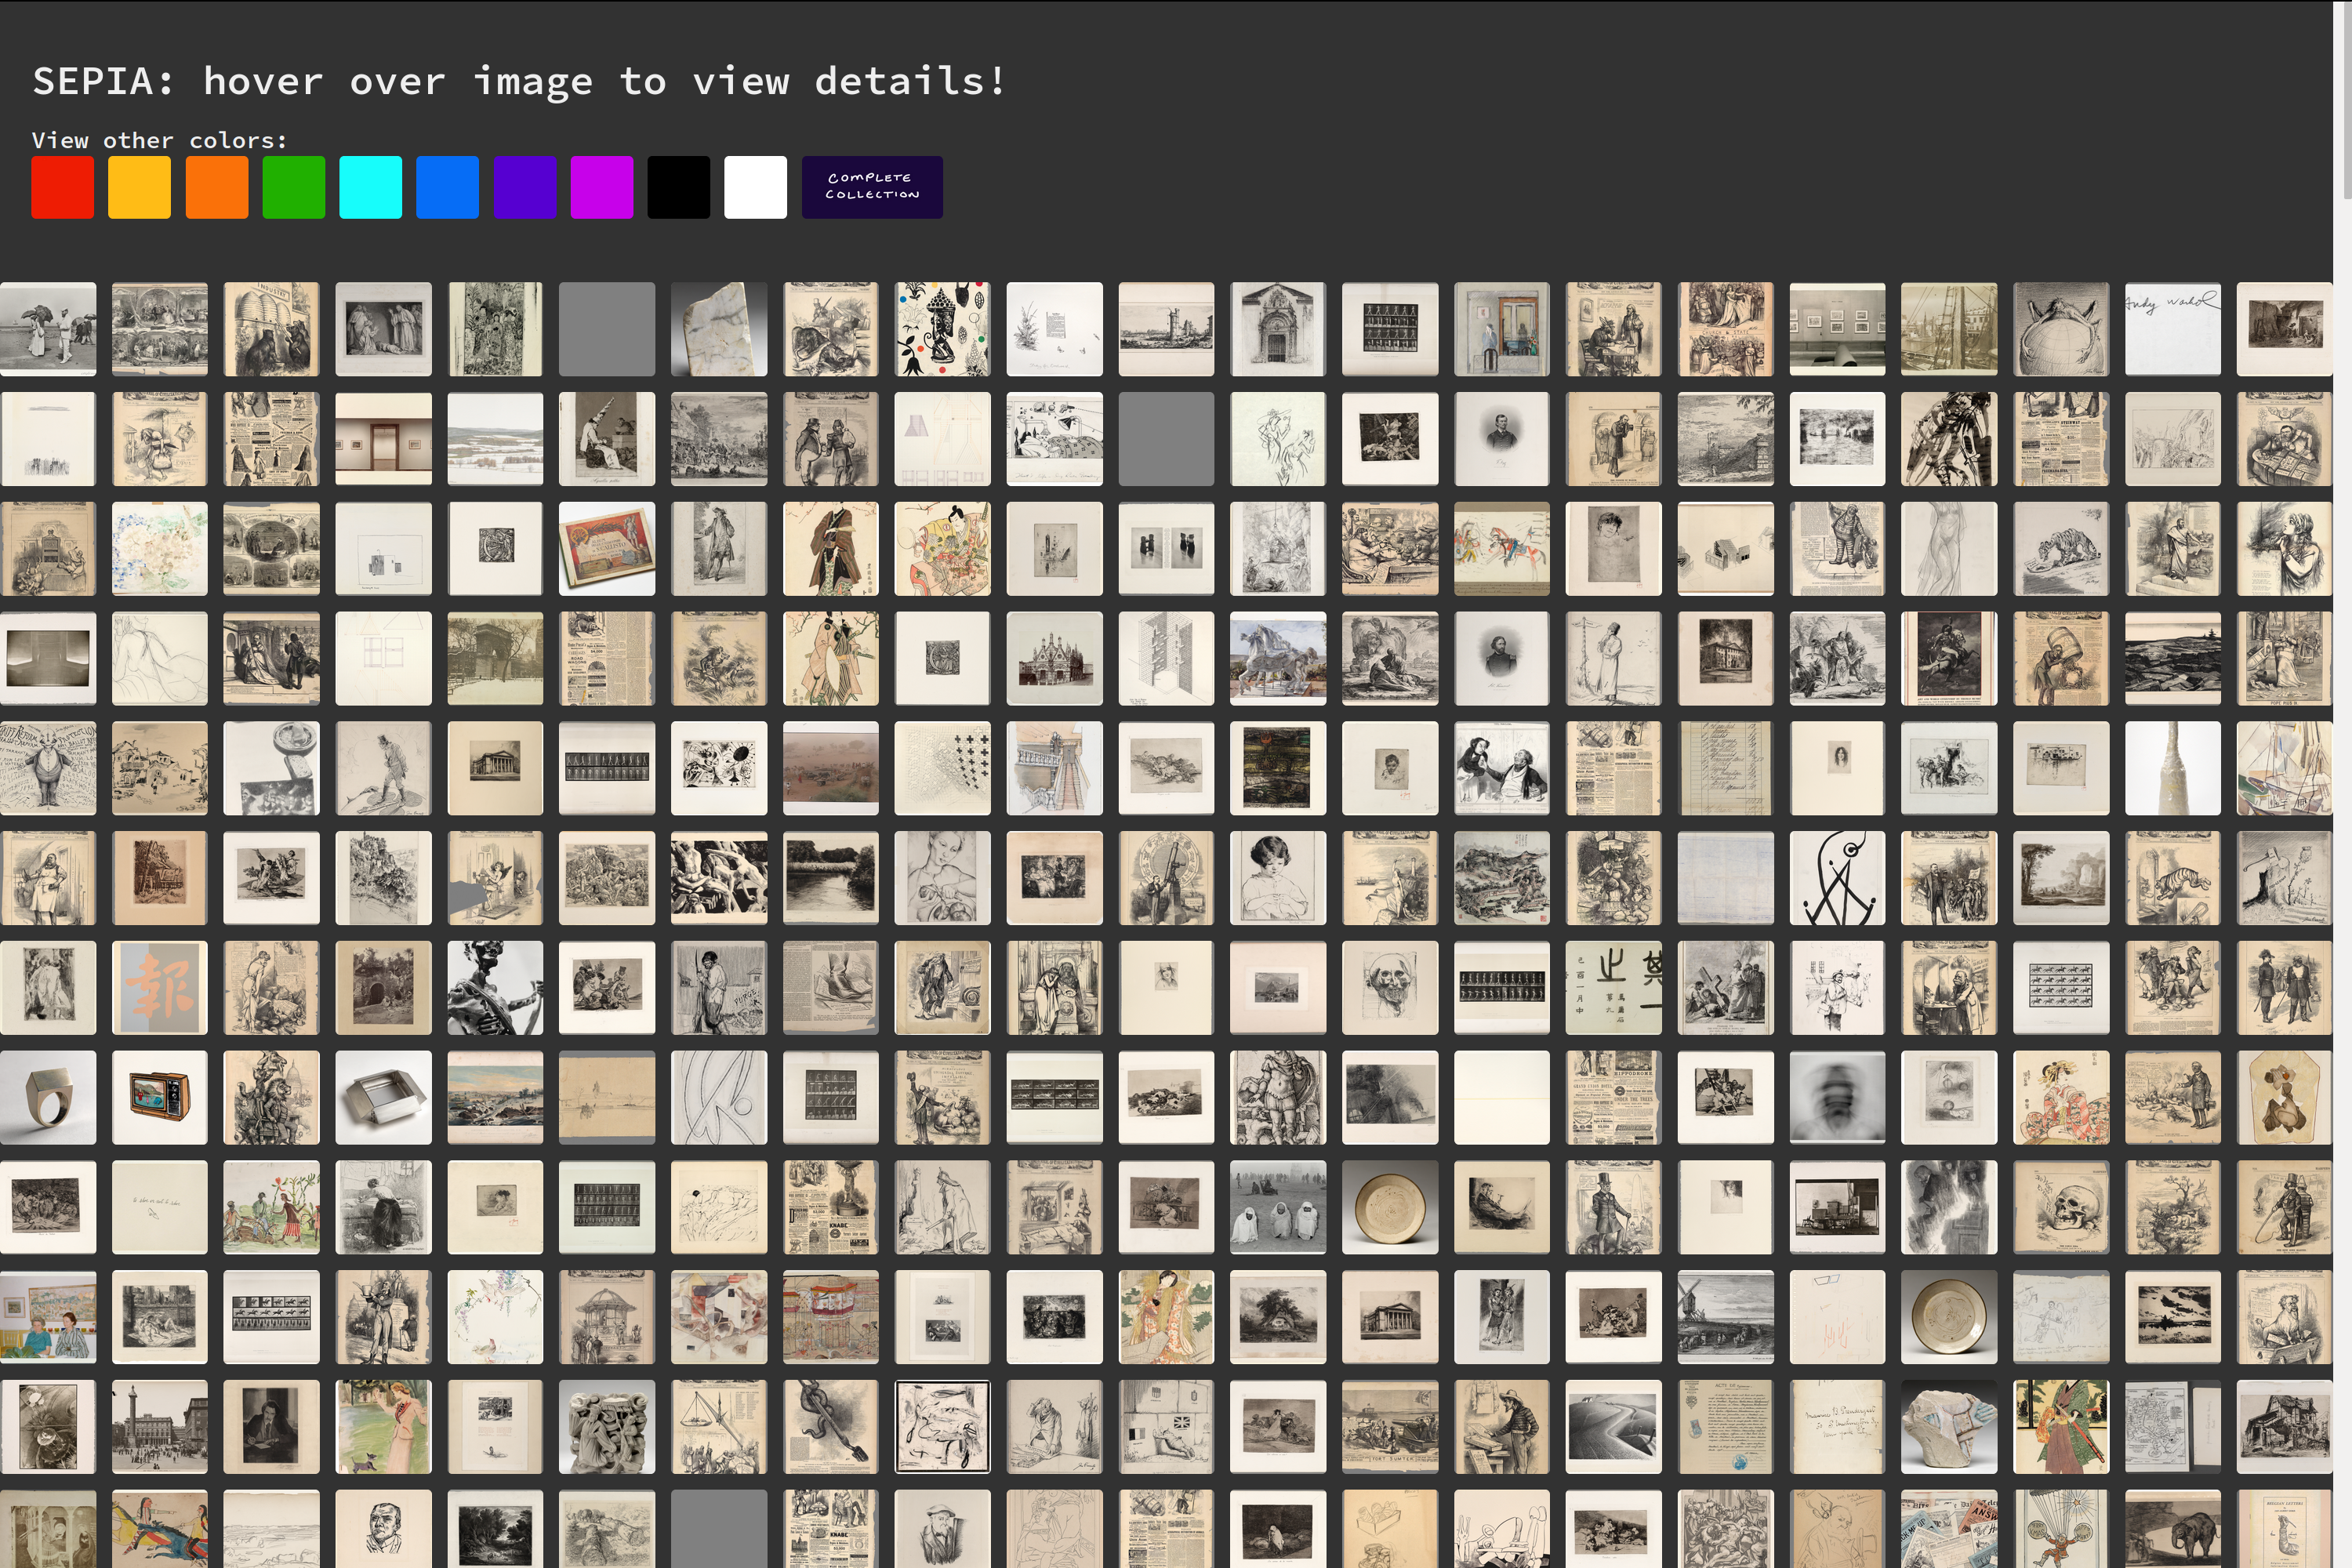
Task: Select the woman in pink suit with dog thumbnail
Action: click(x=383, y=1427)
